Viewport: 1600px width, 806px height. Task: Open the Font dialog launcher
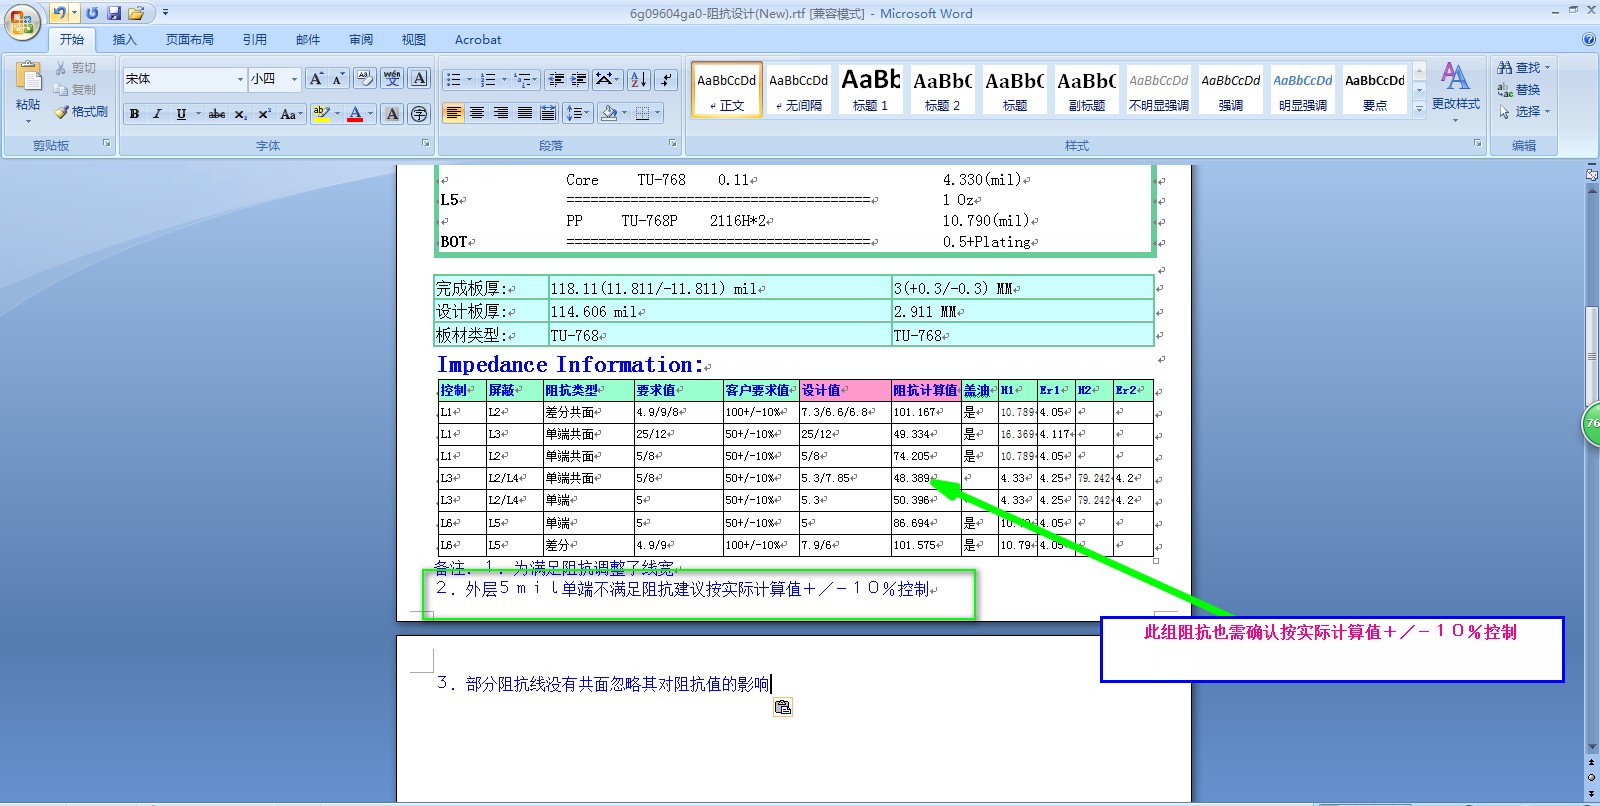pos(425,144)
